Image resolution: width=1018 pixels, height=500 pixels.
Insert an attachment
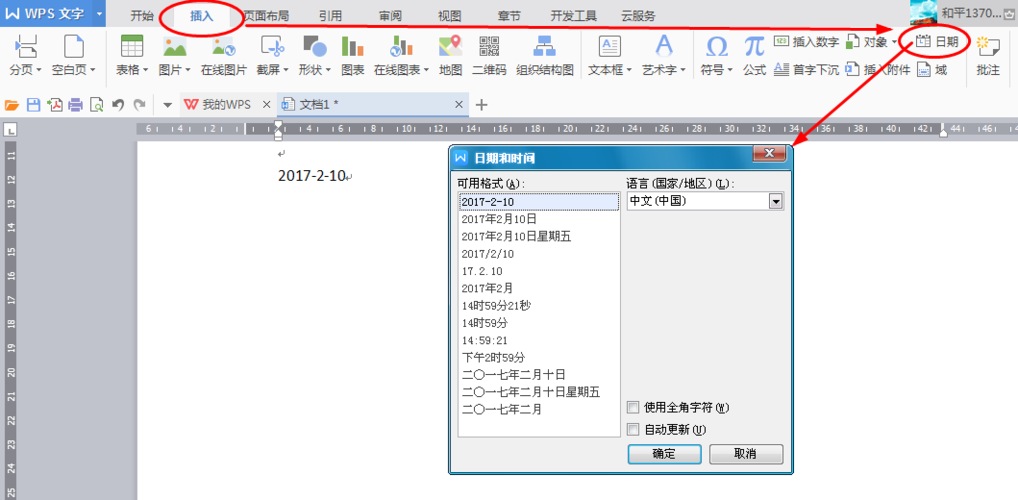(x=878, y=70)
